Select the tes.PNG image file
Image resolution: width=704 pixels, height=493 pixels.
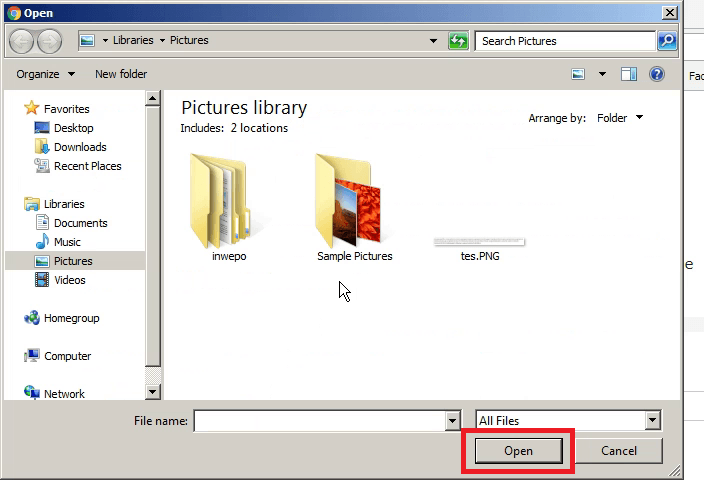480,249
